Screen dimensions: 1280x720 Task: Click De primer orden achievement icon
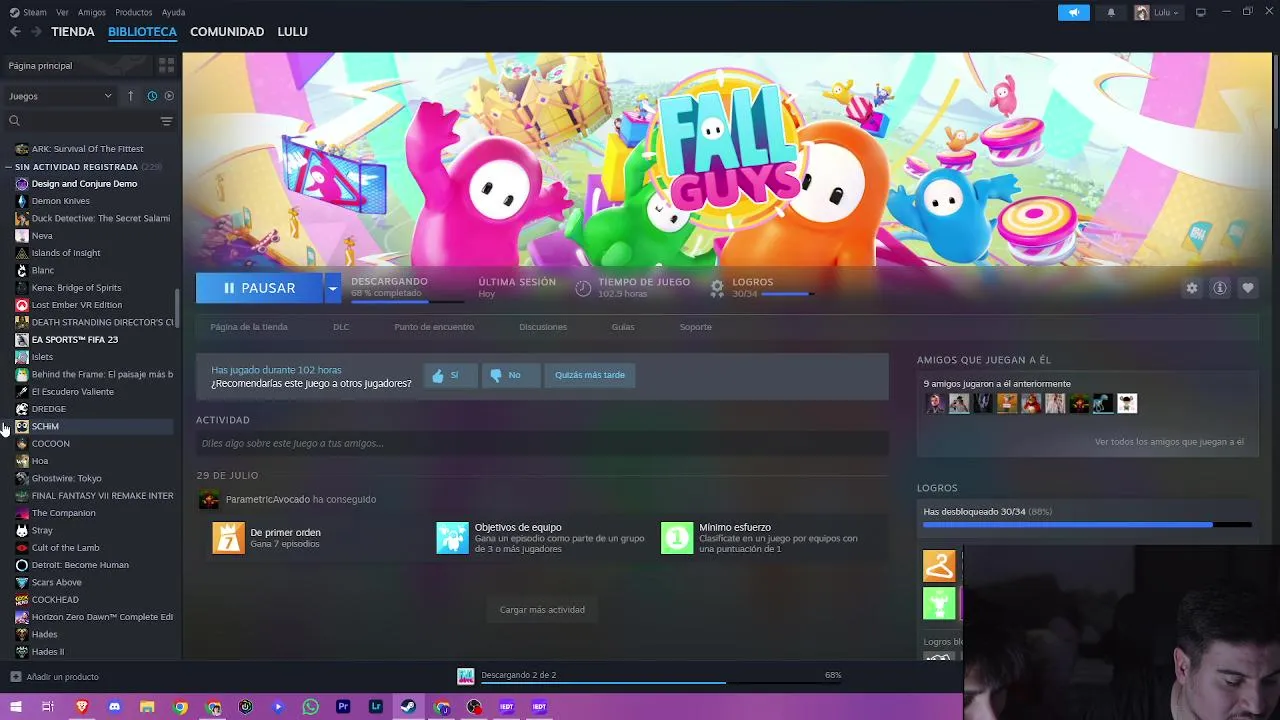coord(228,538)
